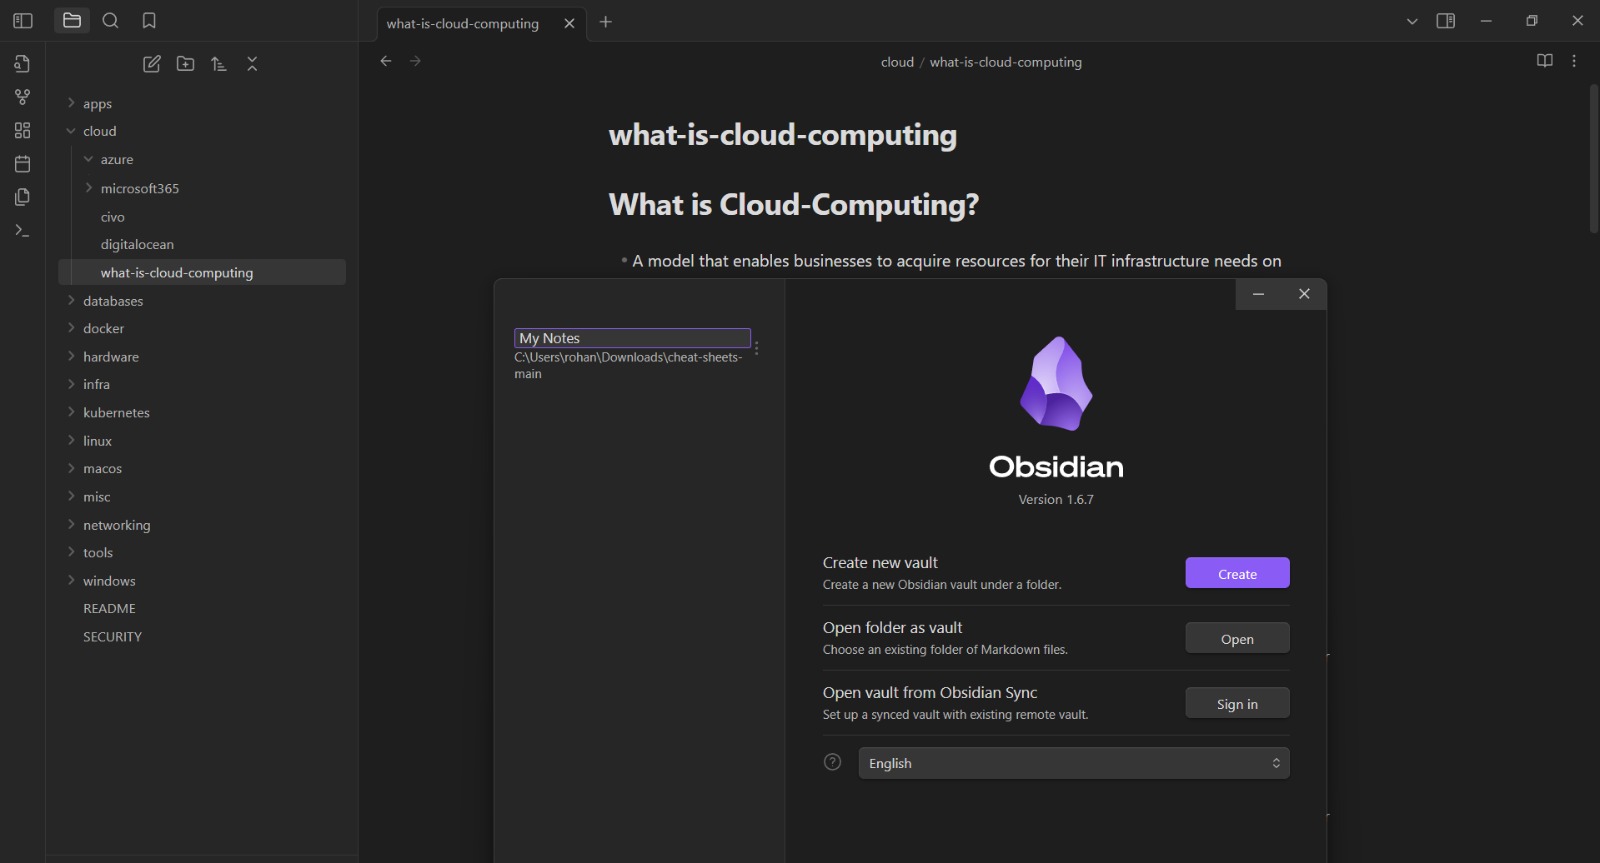Change sort order icon
Image resolution: width=1600 pixels, height=863 pixels.
pos(219,64)
